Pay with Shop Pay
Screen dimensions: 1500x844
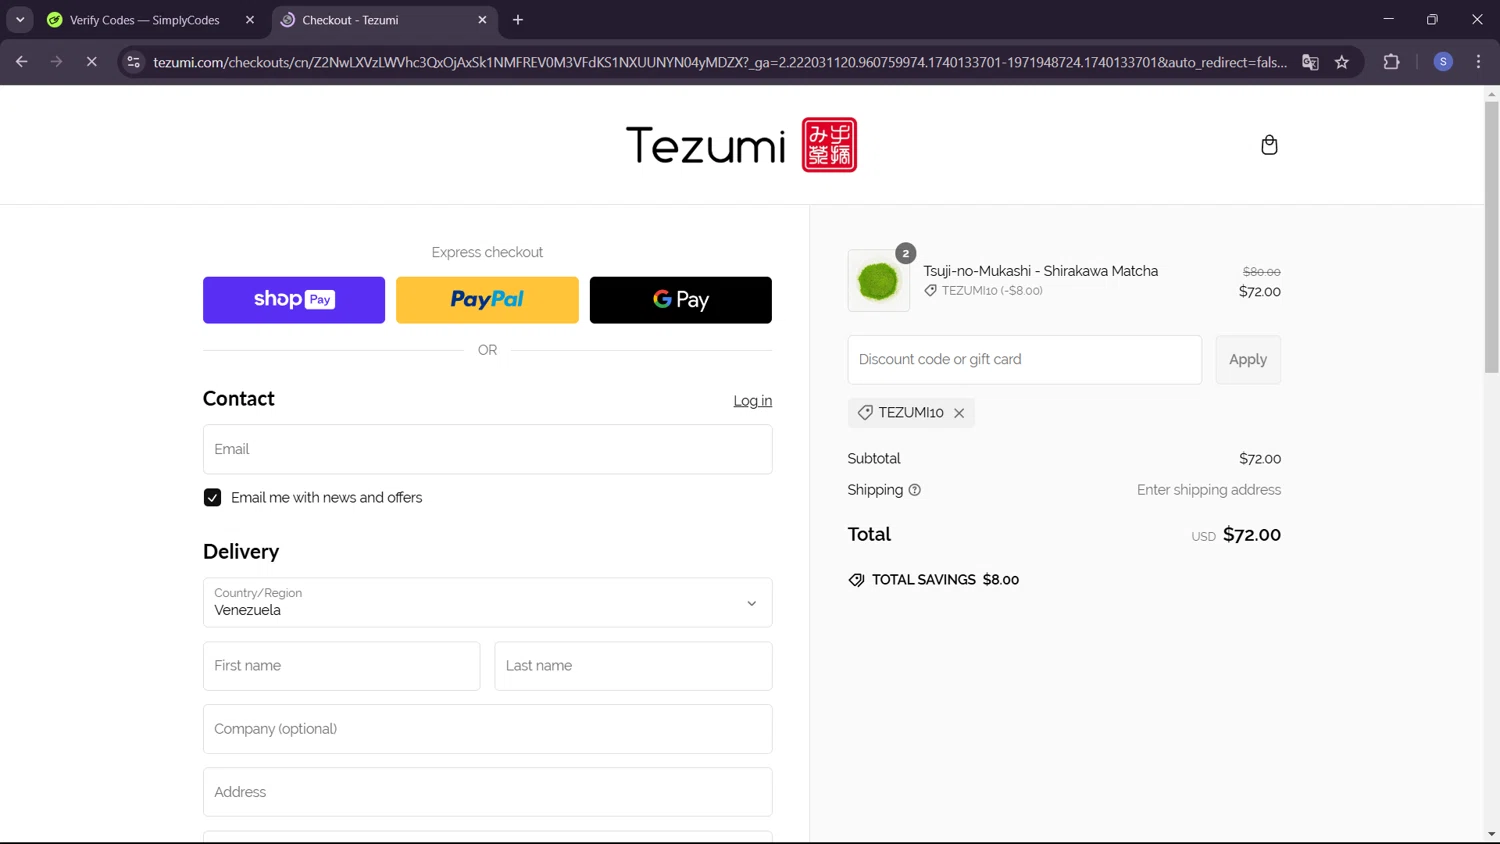tap(294, 300)
